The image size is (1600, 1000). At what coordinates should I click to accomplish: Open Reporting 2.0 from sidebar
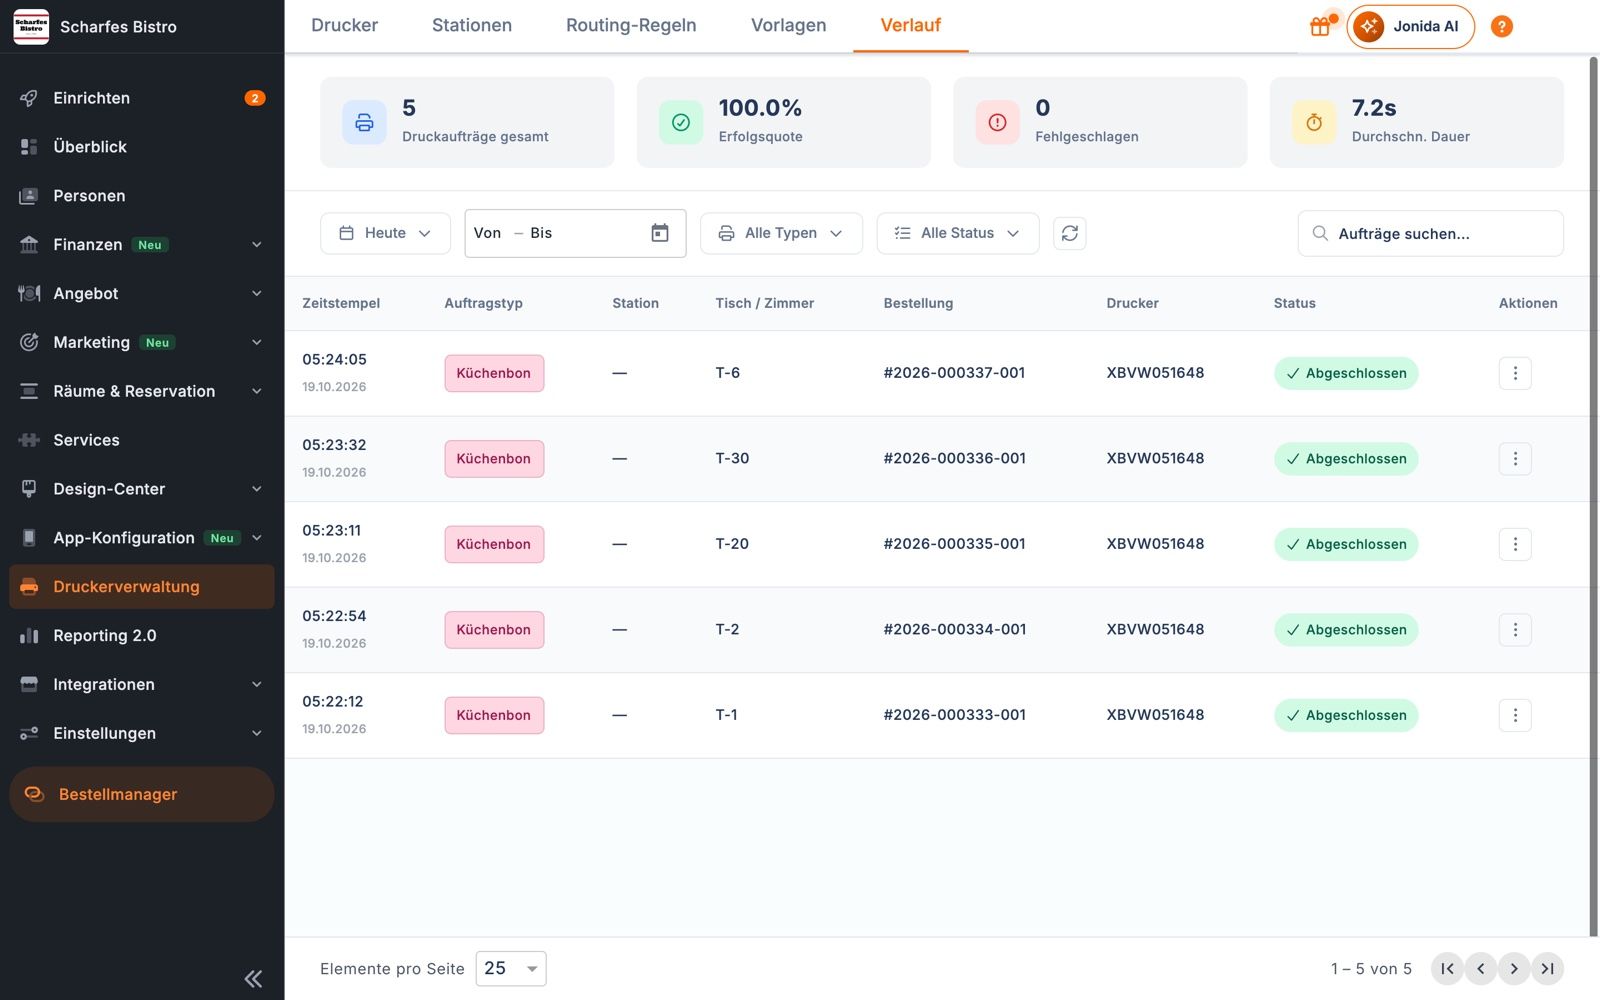pyautogui.click(x=142, y=636)
